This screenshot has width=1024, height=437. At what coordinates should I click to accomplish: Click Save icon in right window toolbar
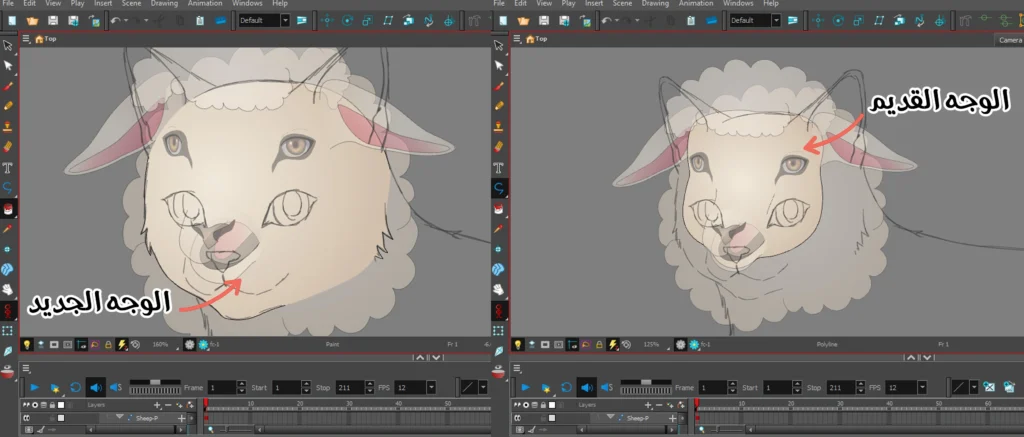coord(544,21)
